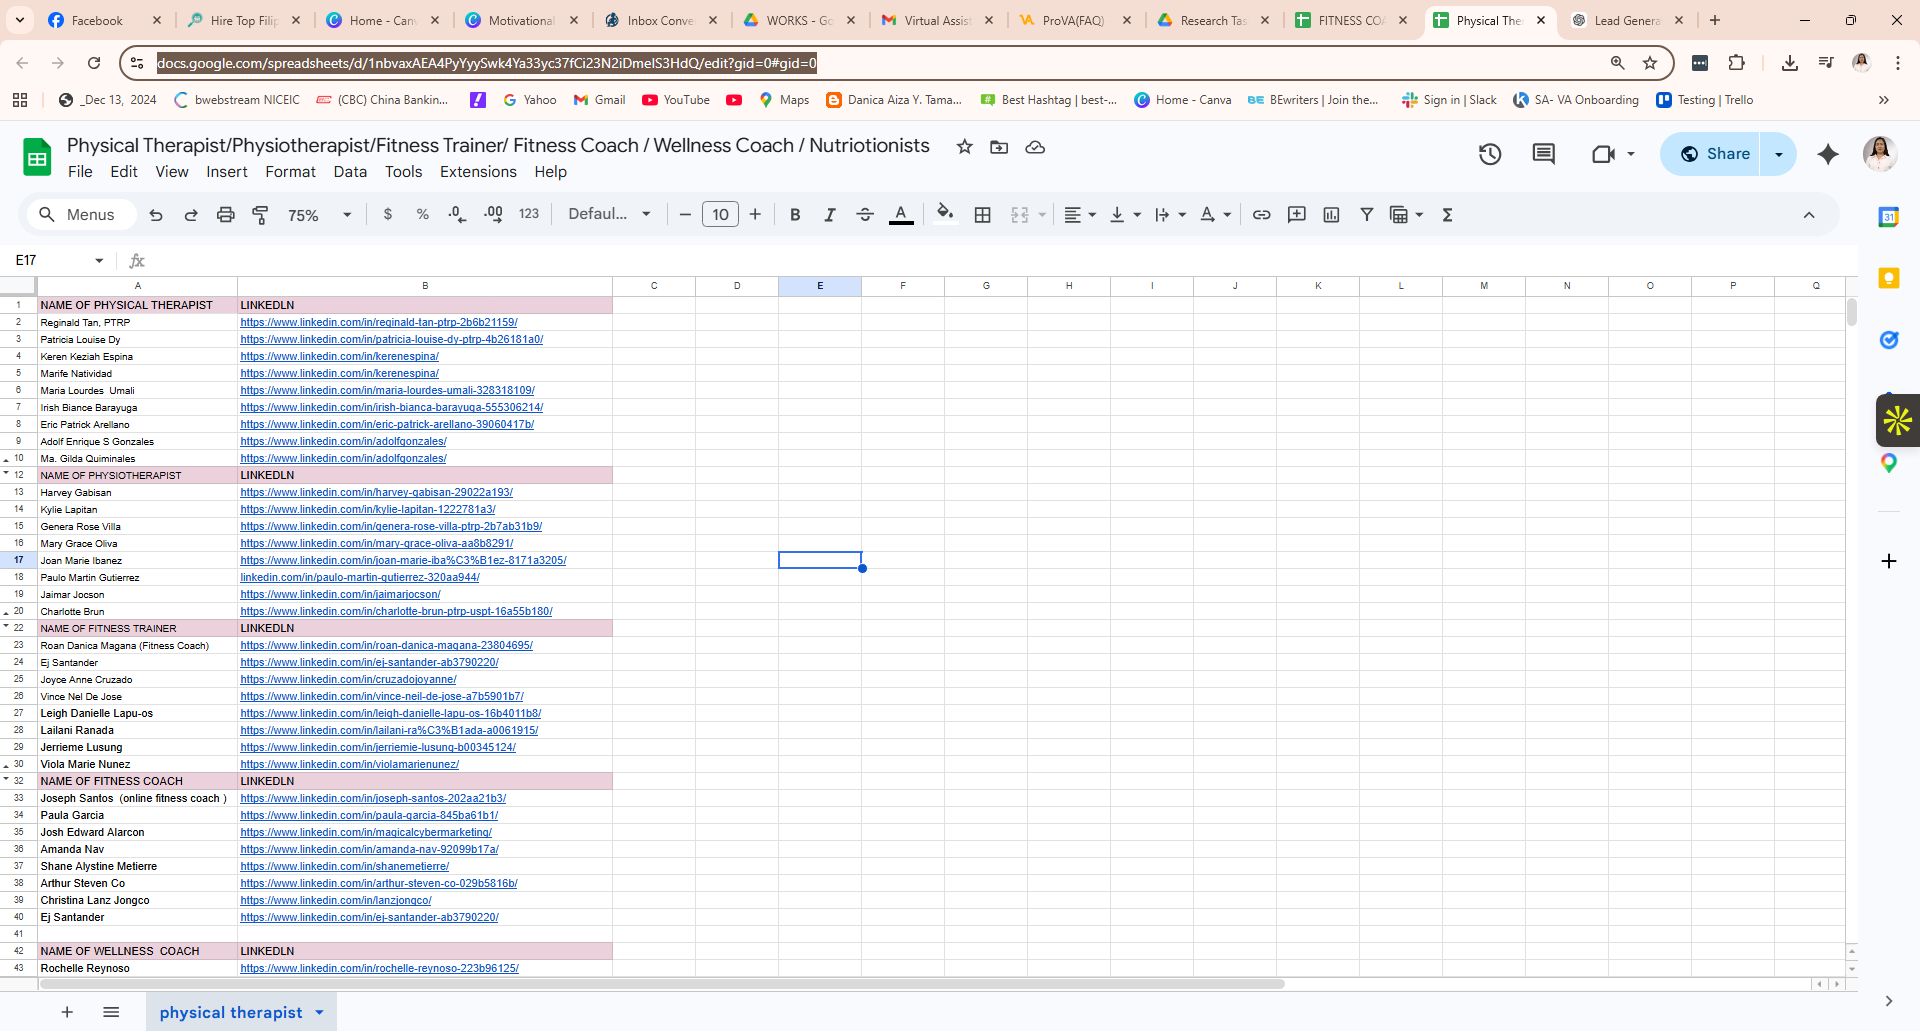This screenshot has width=1920, height=1032.
Task: Open Reginald Tan's LinkedIn link
Action: (x=379, y=323)
